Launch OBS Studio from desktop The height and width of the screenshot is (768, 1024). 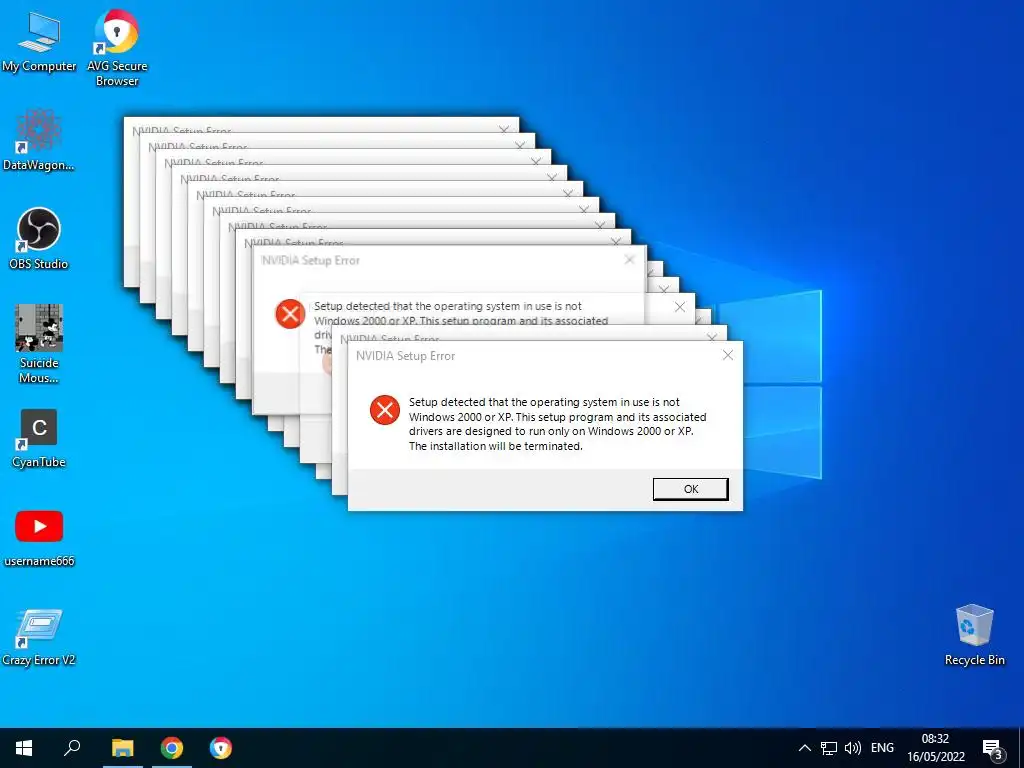pyautogui.click(x=39, y=238)
